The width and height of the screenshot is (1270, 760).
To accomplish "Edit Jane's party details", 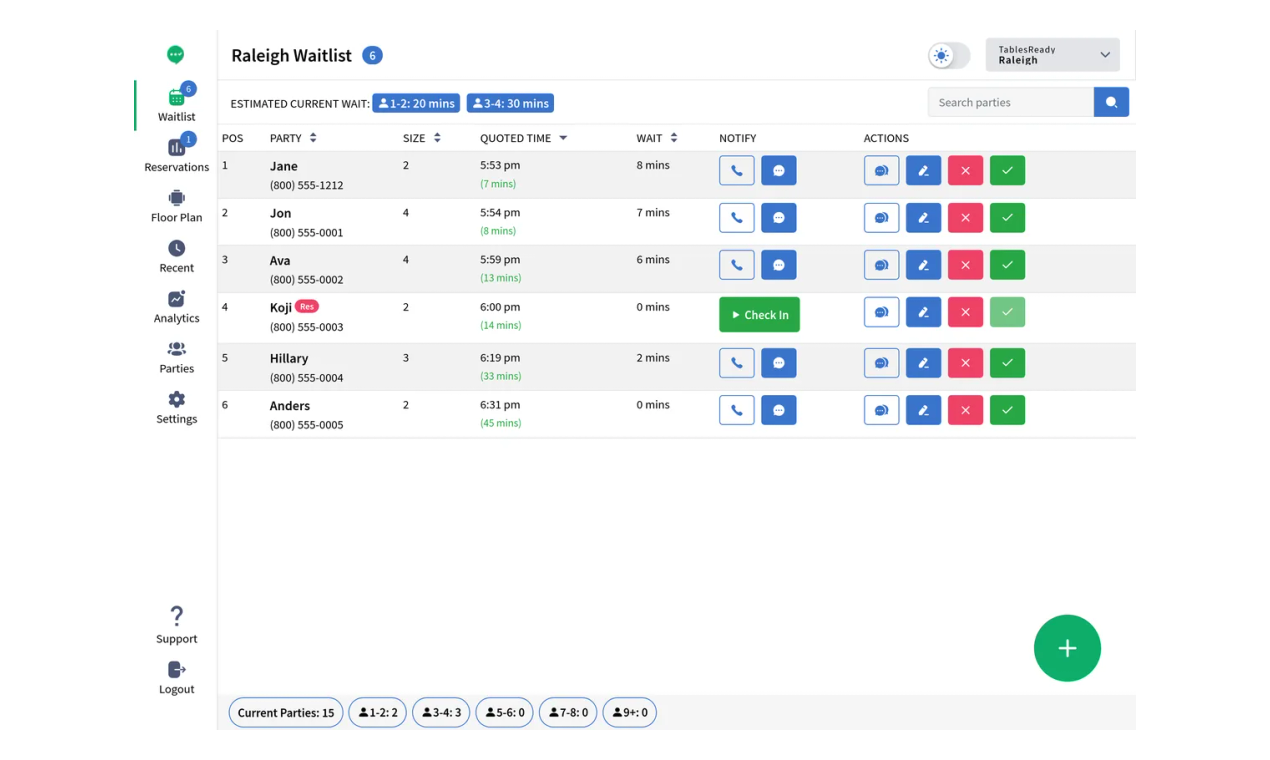I will tap(924, 171).
